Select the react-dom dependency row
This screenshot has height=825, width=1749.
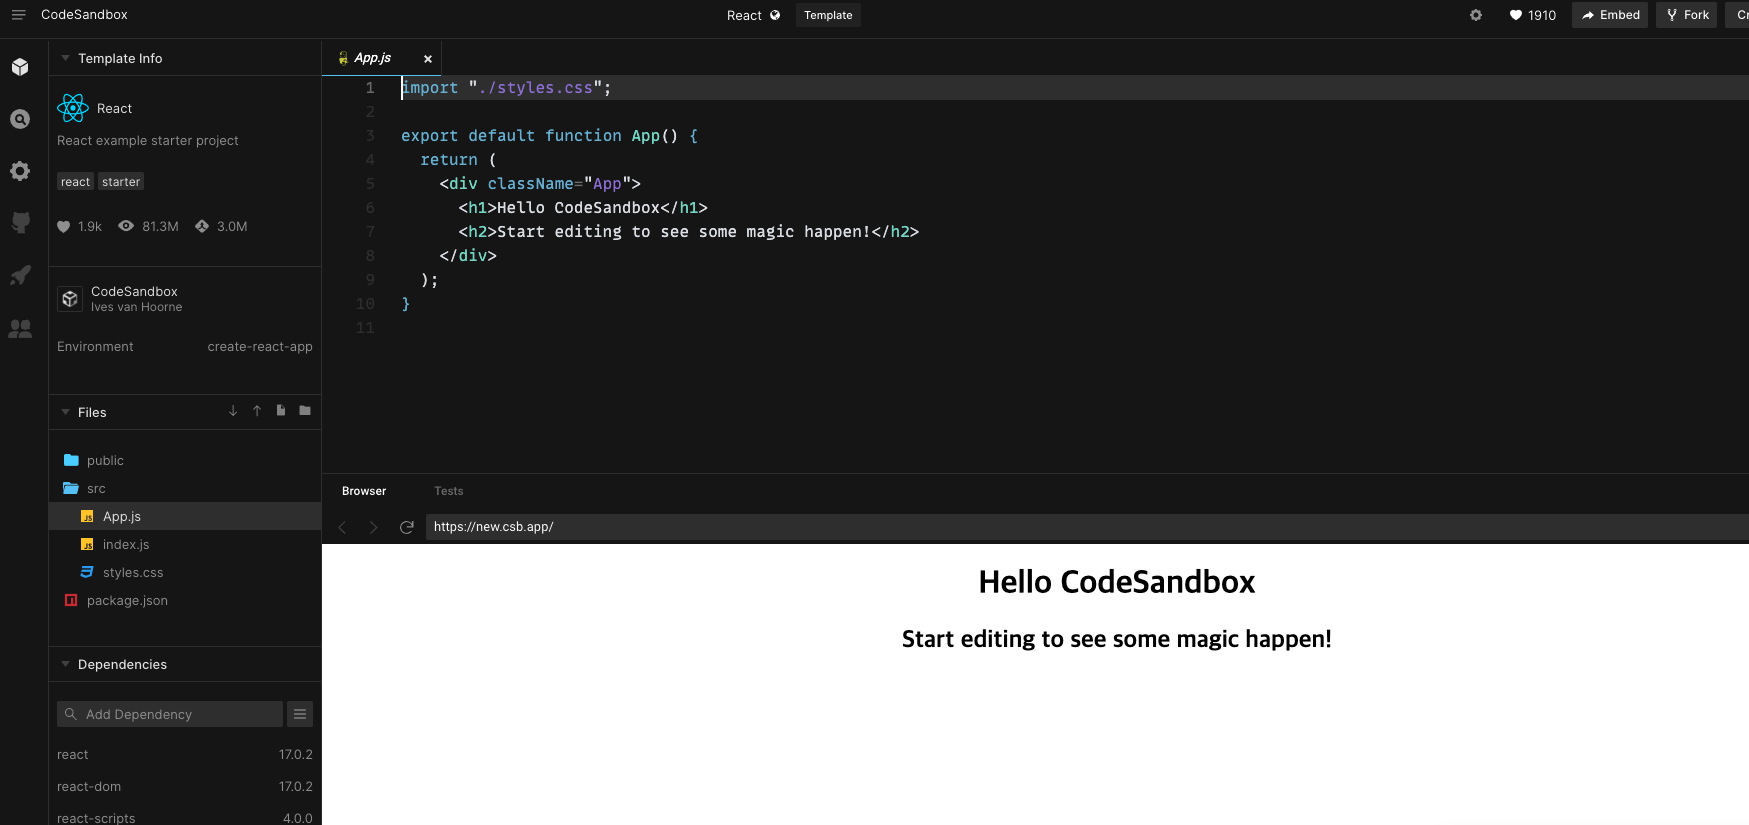[185, 787]
